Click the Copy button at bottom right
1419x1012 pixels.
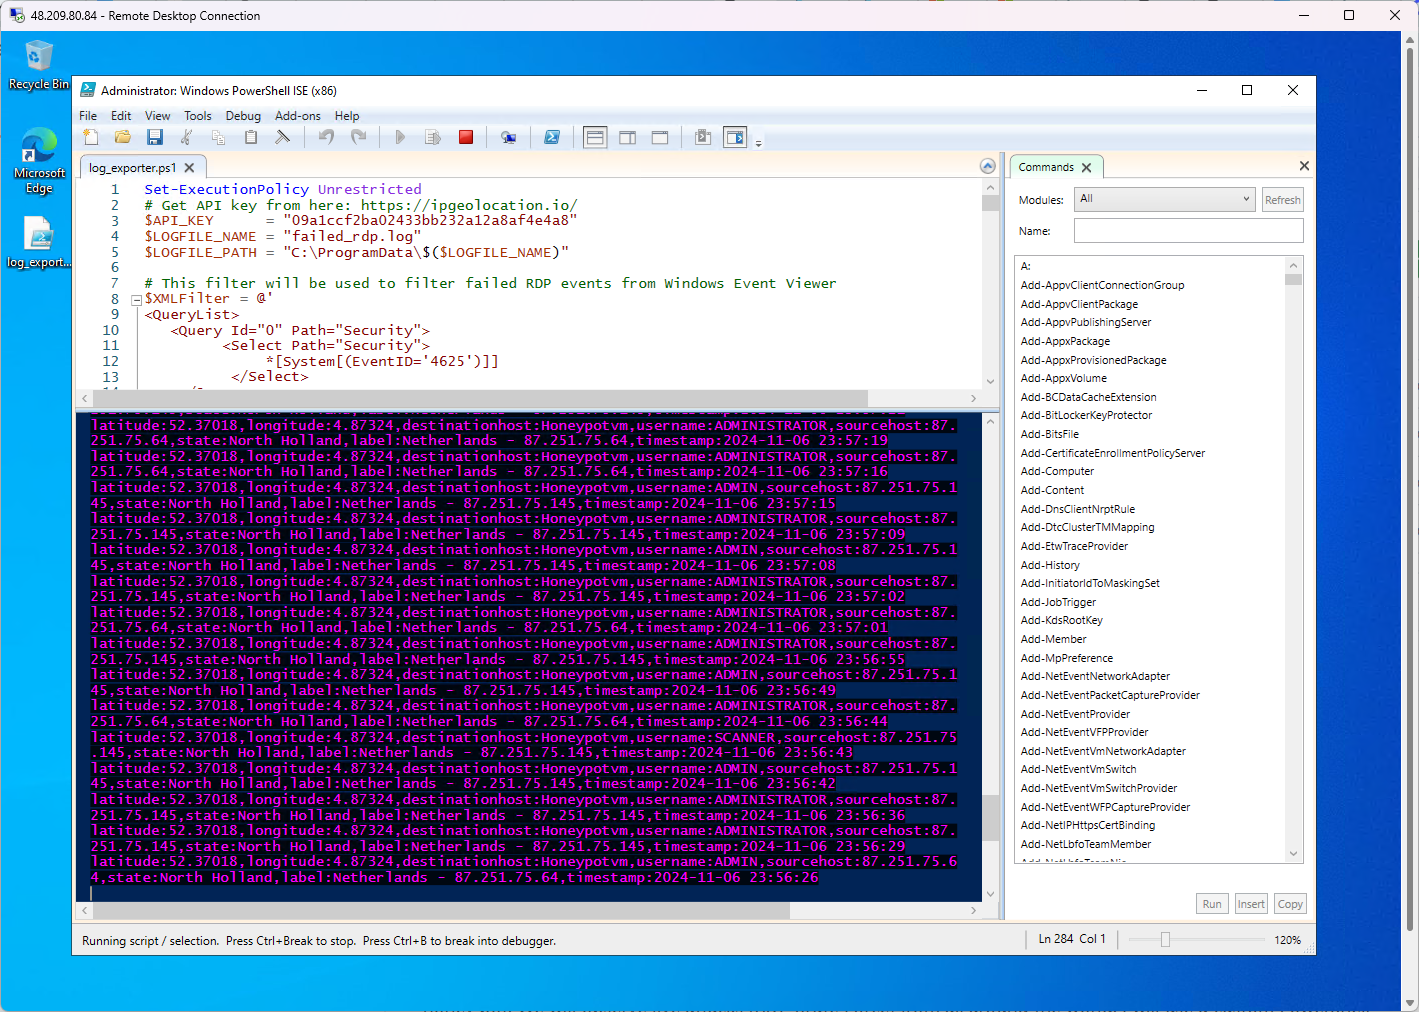coord(1289,903)
